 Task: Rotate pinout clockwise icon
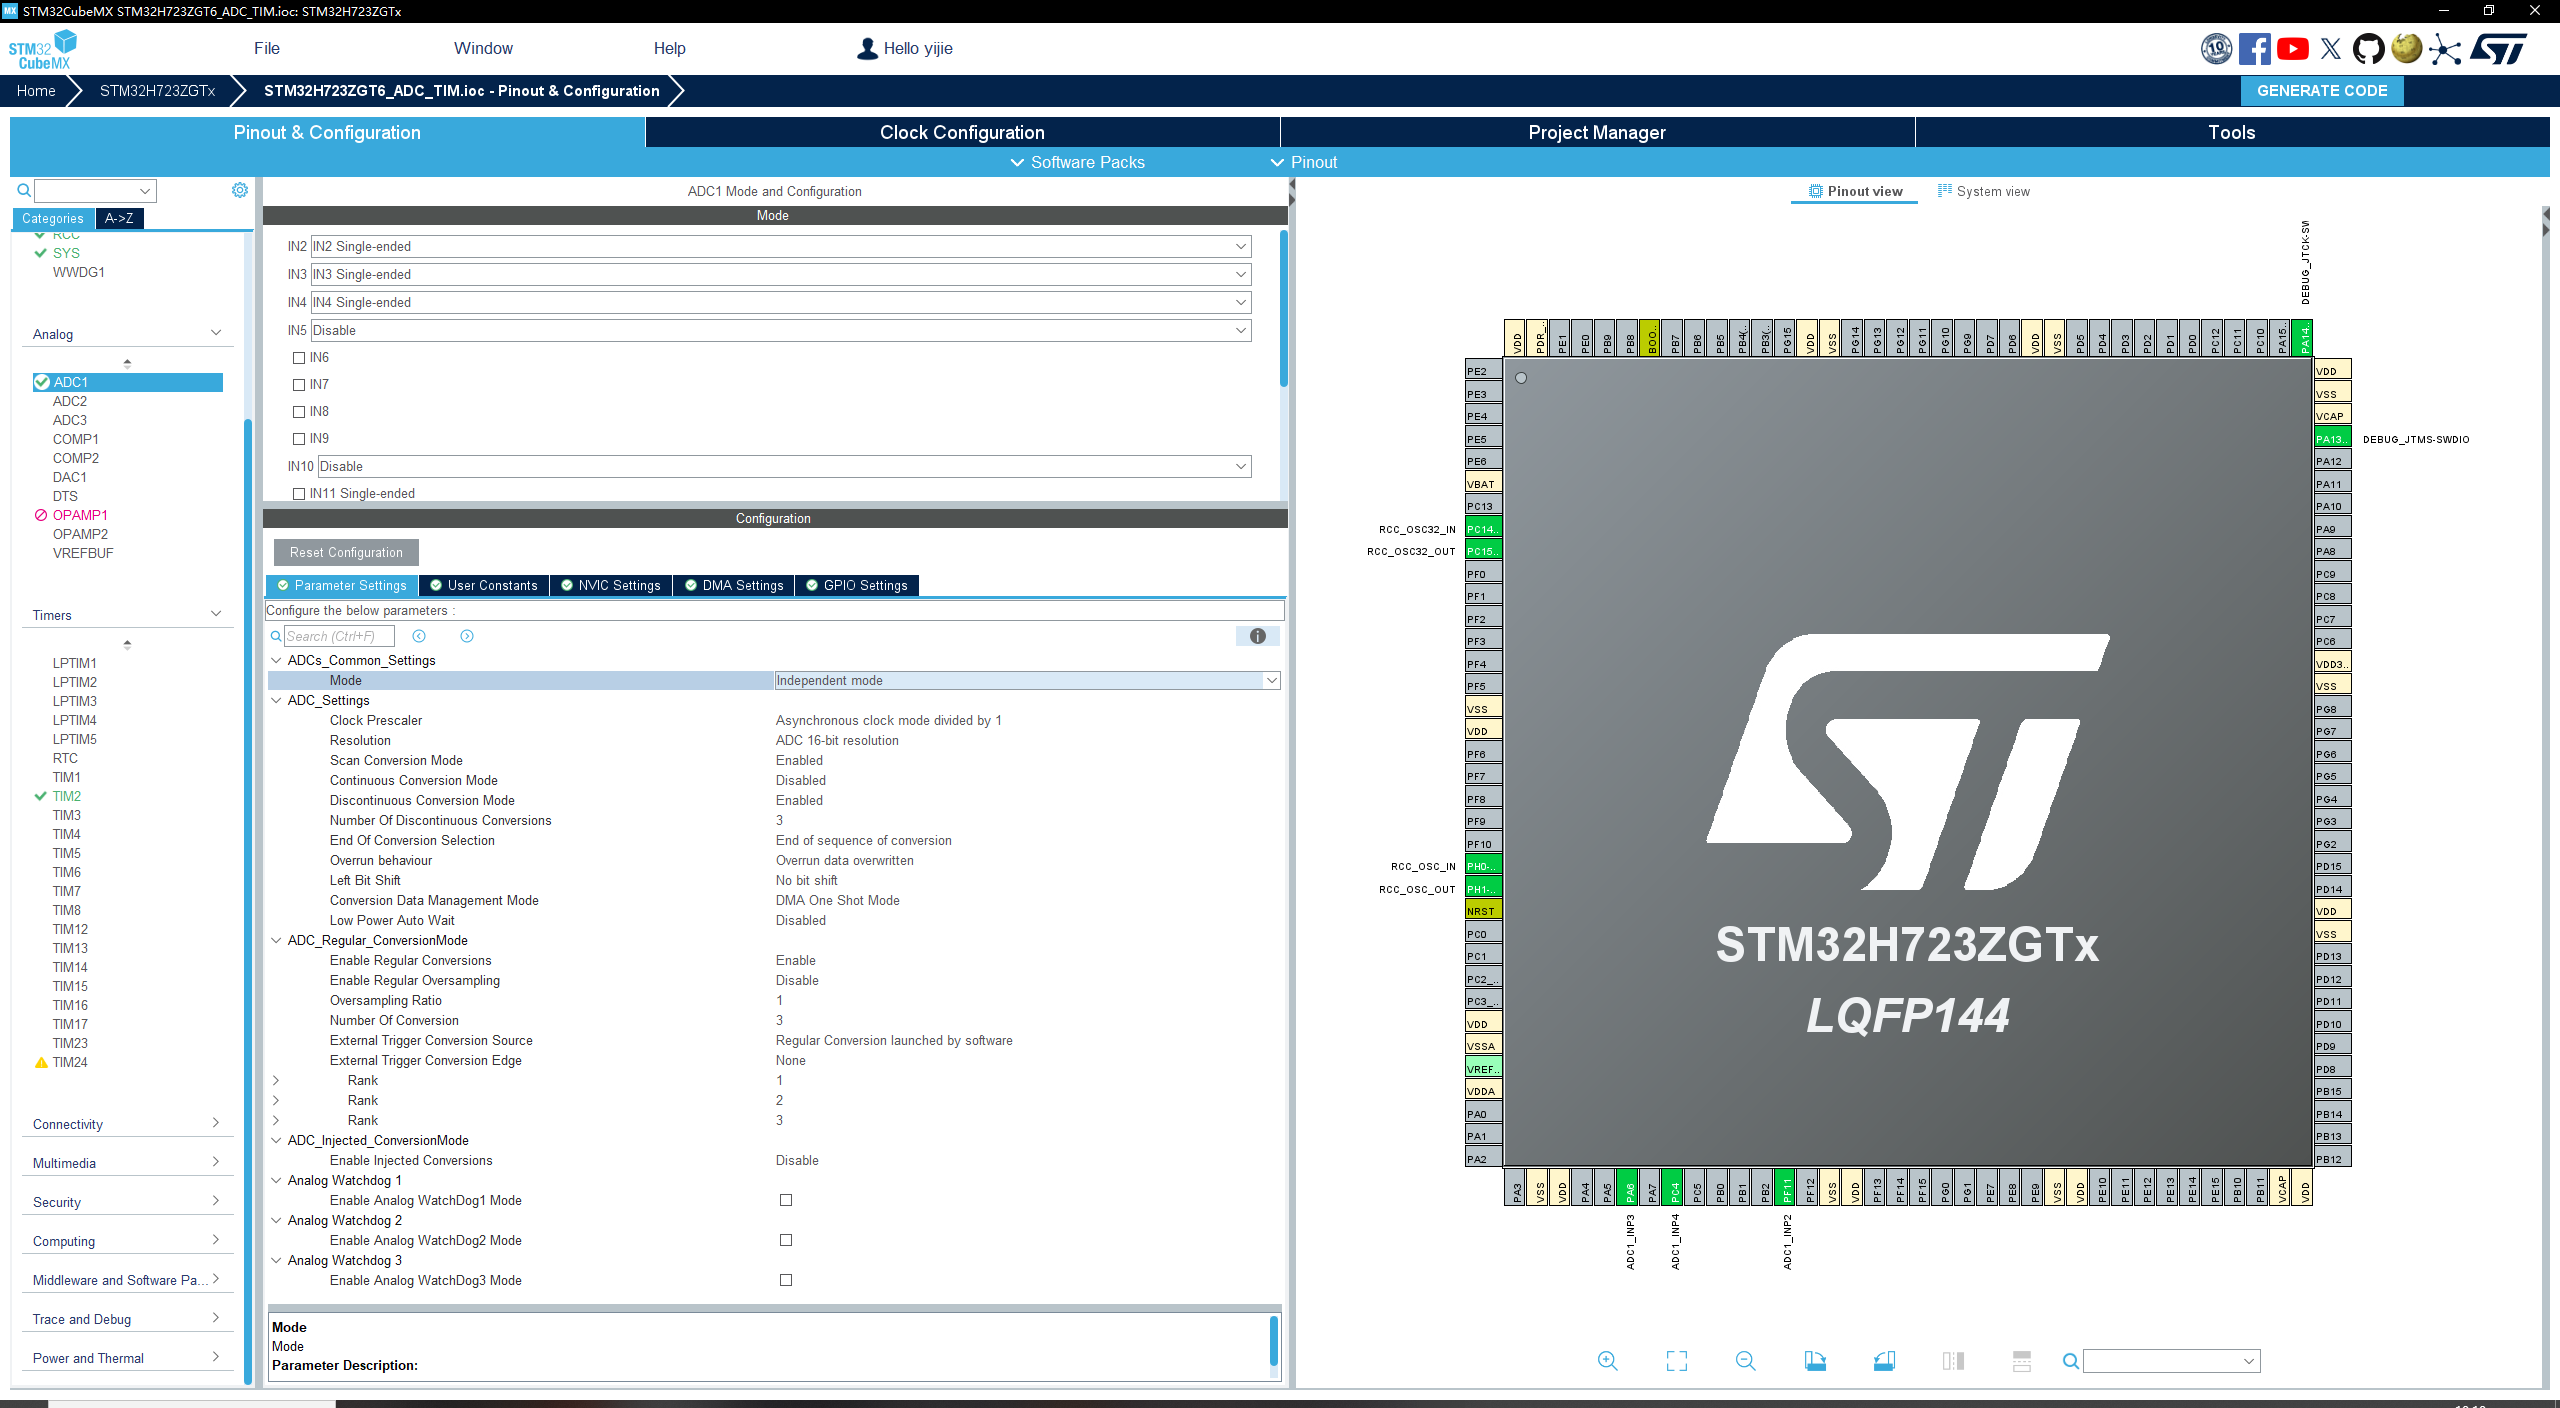point(1815,1360)
